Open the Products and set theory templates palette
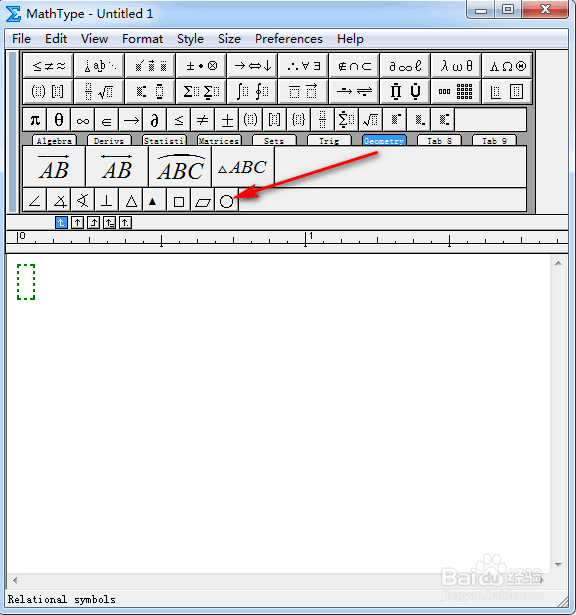 click(x=405, y=92)
